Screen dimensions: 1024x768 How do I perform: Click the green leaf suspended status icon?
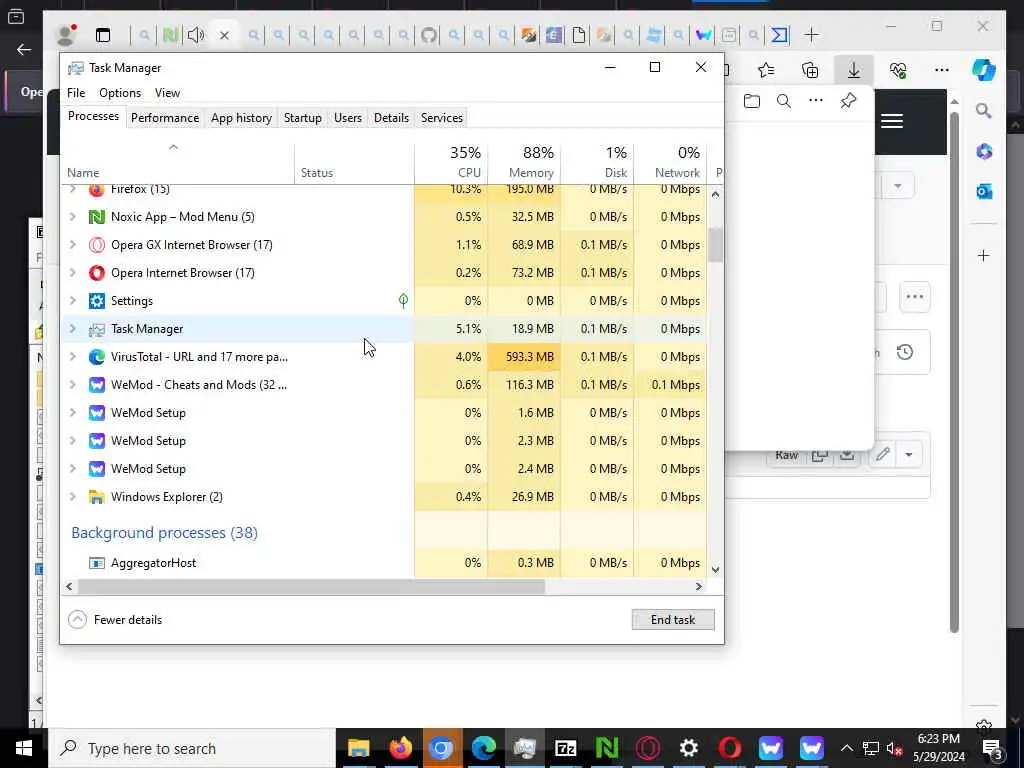tap(404, 301)
